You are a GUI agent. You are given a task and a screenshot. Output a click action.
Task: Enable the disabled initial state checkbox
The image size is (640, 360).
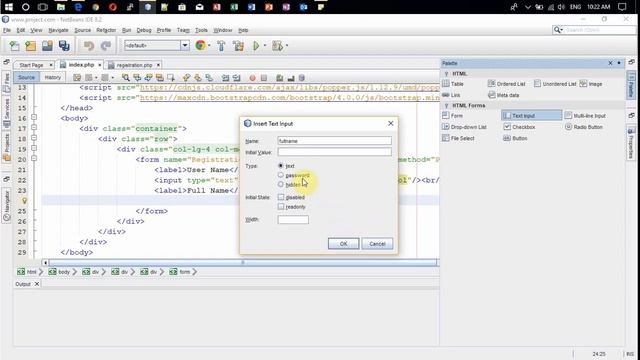point(281,197)
